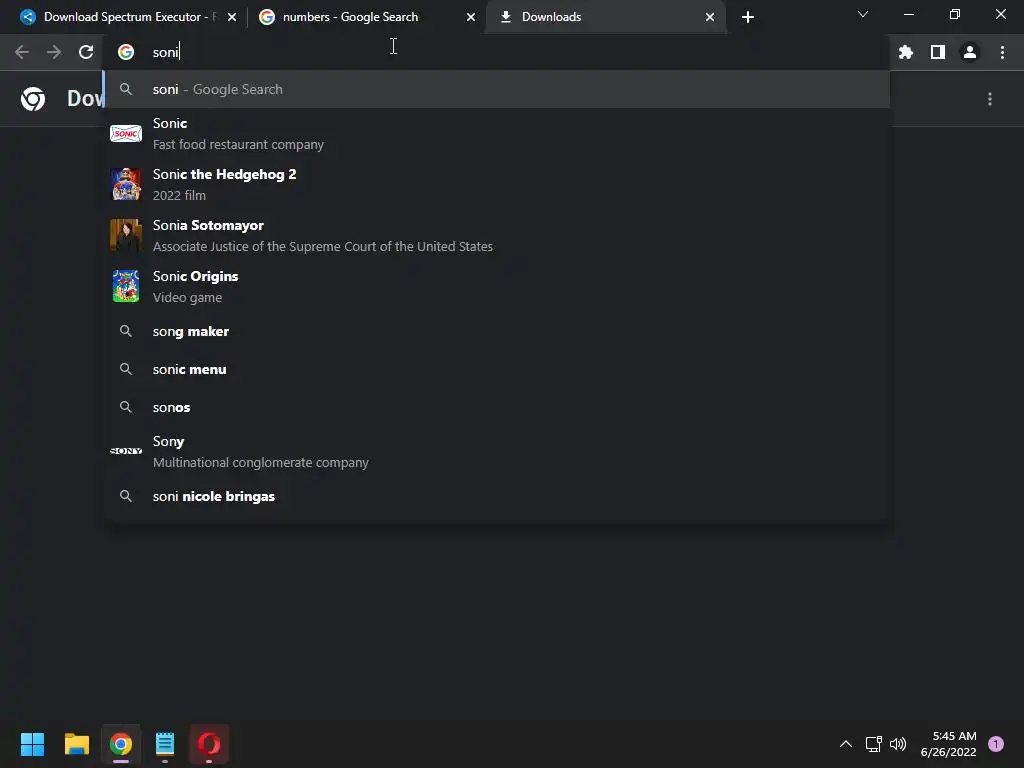The width and height of the screenshot is (1024, 768).
Task: Open the tab search chevron
Action: [x=863, y=14]
